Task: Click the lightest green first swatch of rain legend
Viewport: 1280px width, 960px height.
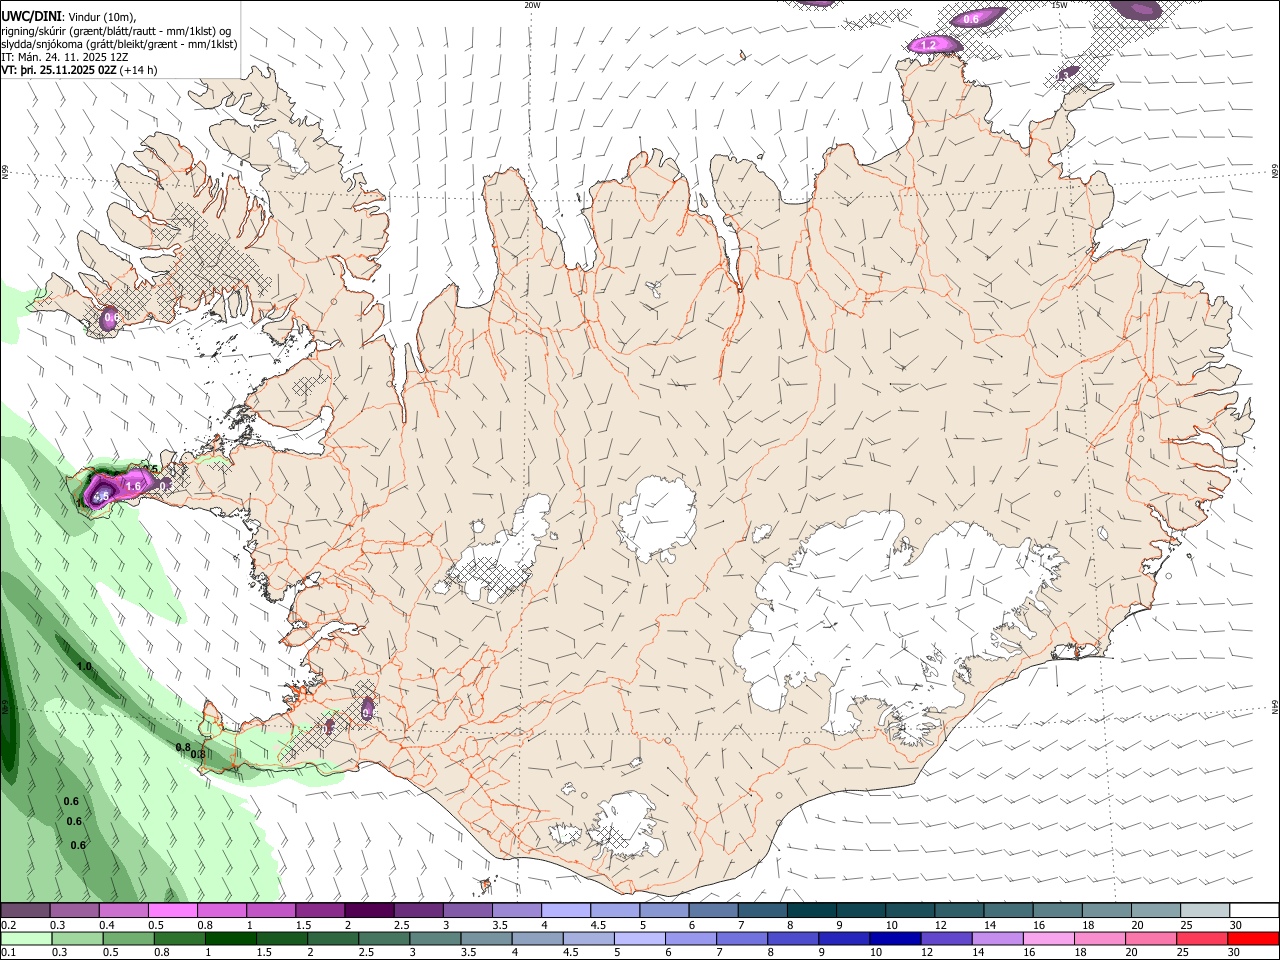Action: (26, 938)
